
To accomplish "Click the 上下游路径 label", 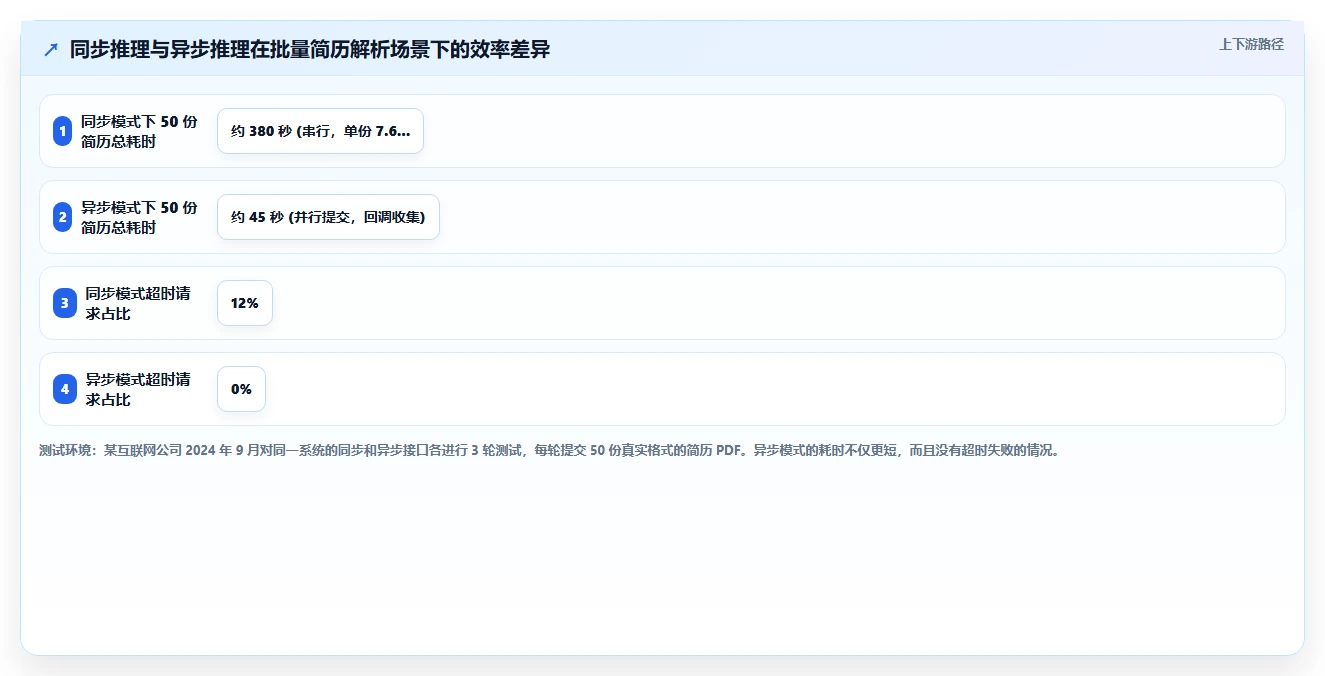I will pyautogui.click(x=1251, y=44).
